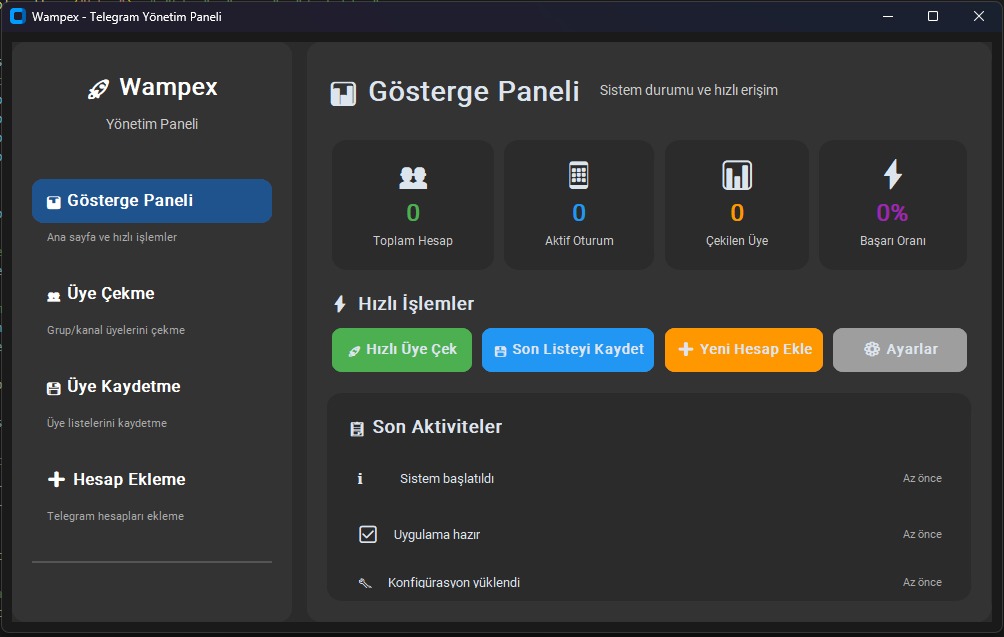This screenshot has width=1004, height=637.
Task: Click the Son Aktiviteler list icon
Action: point(357,428)
